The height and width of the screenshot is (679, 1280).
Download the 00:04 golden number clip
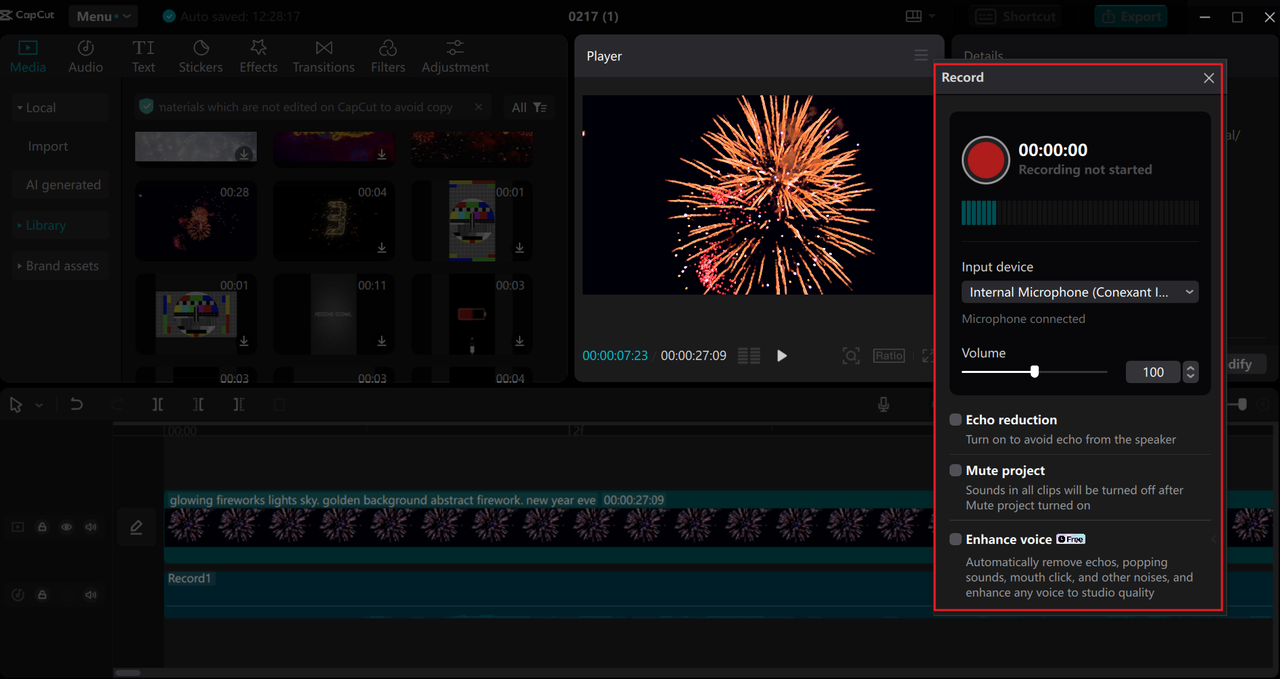[x=381, y=248]
